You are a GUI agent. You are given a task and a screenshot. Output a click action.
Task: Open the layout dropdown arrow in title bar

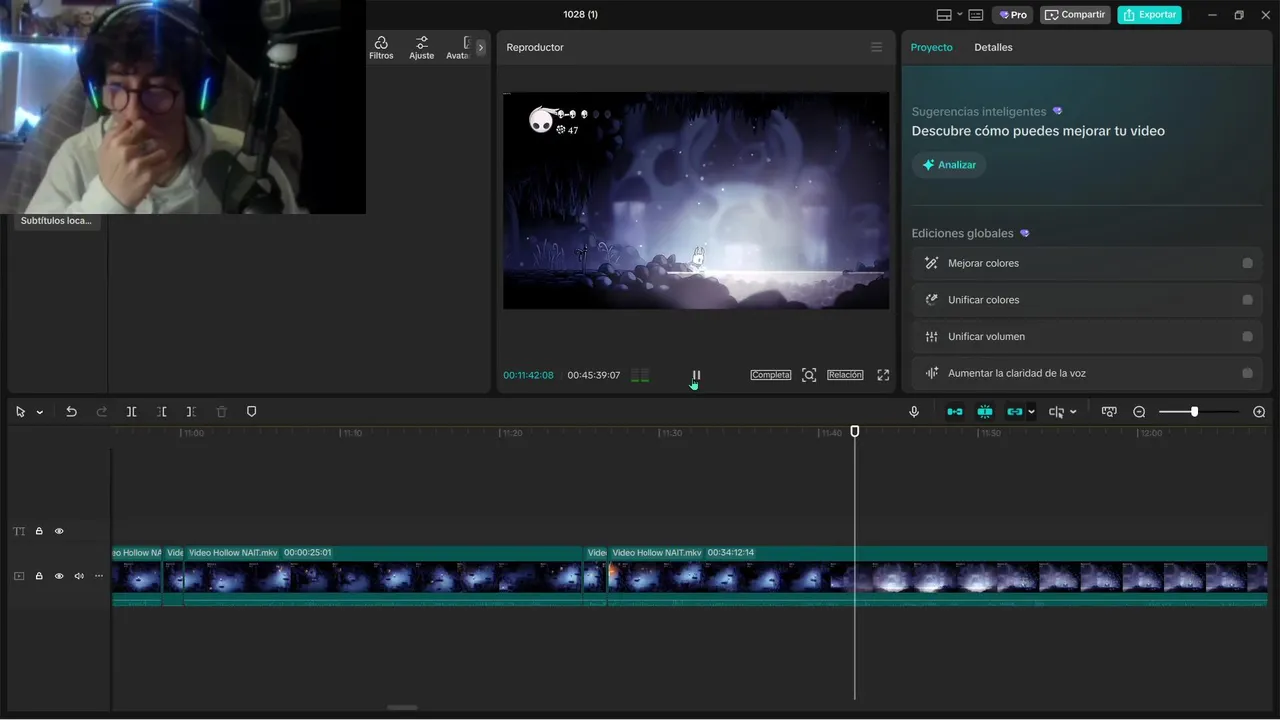(959, 14)
